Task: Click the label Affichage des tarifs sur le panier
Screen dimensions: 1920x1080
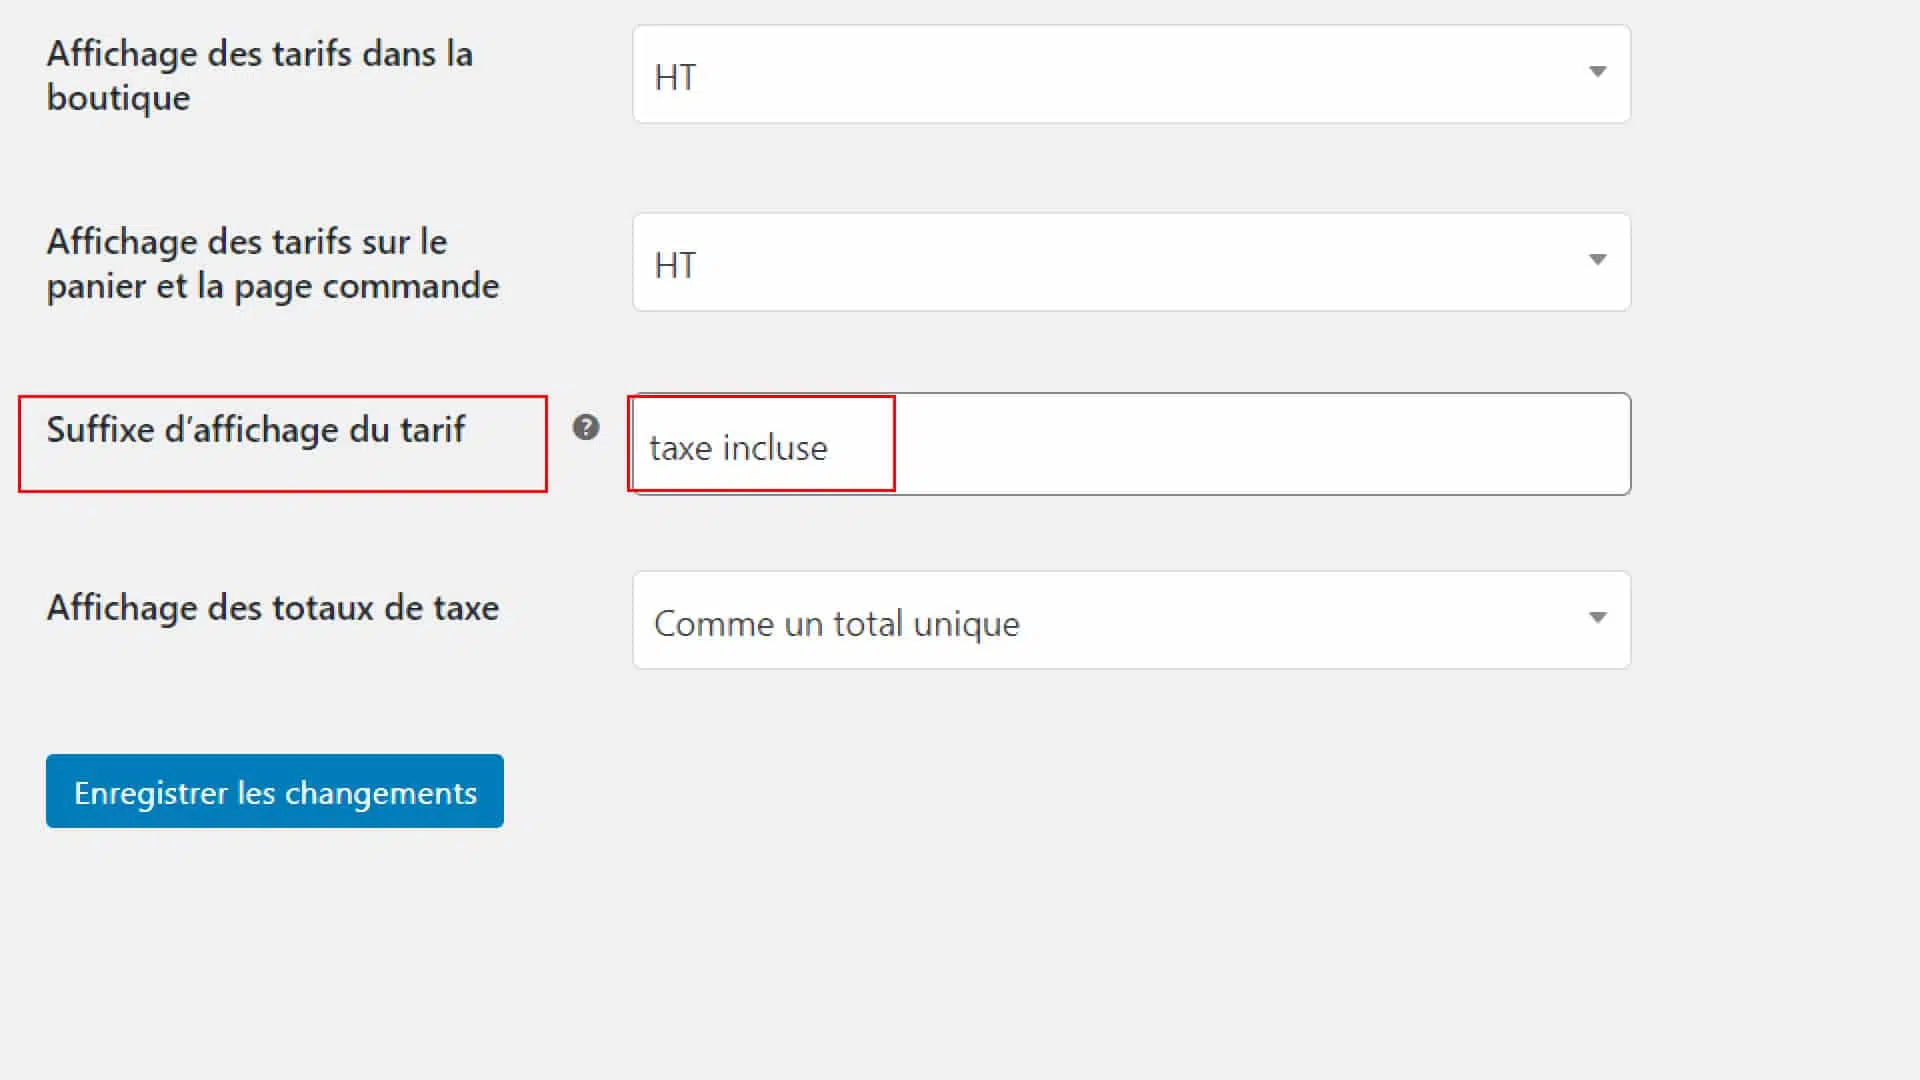Action: coord(273,264)
